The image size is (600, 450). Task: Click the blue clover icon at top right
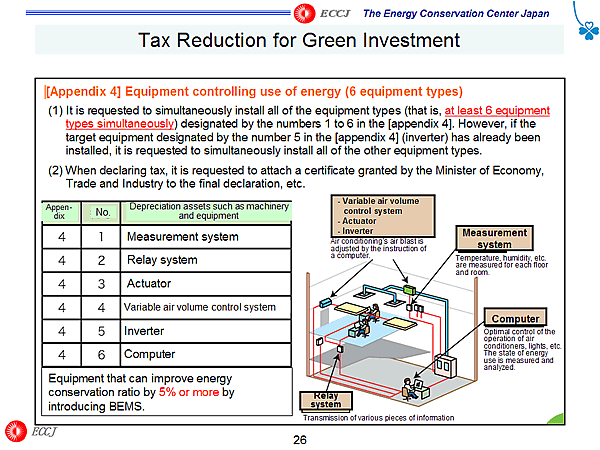[x=588, y=30]
